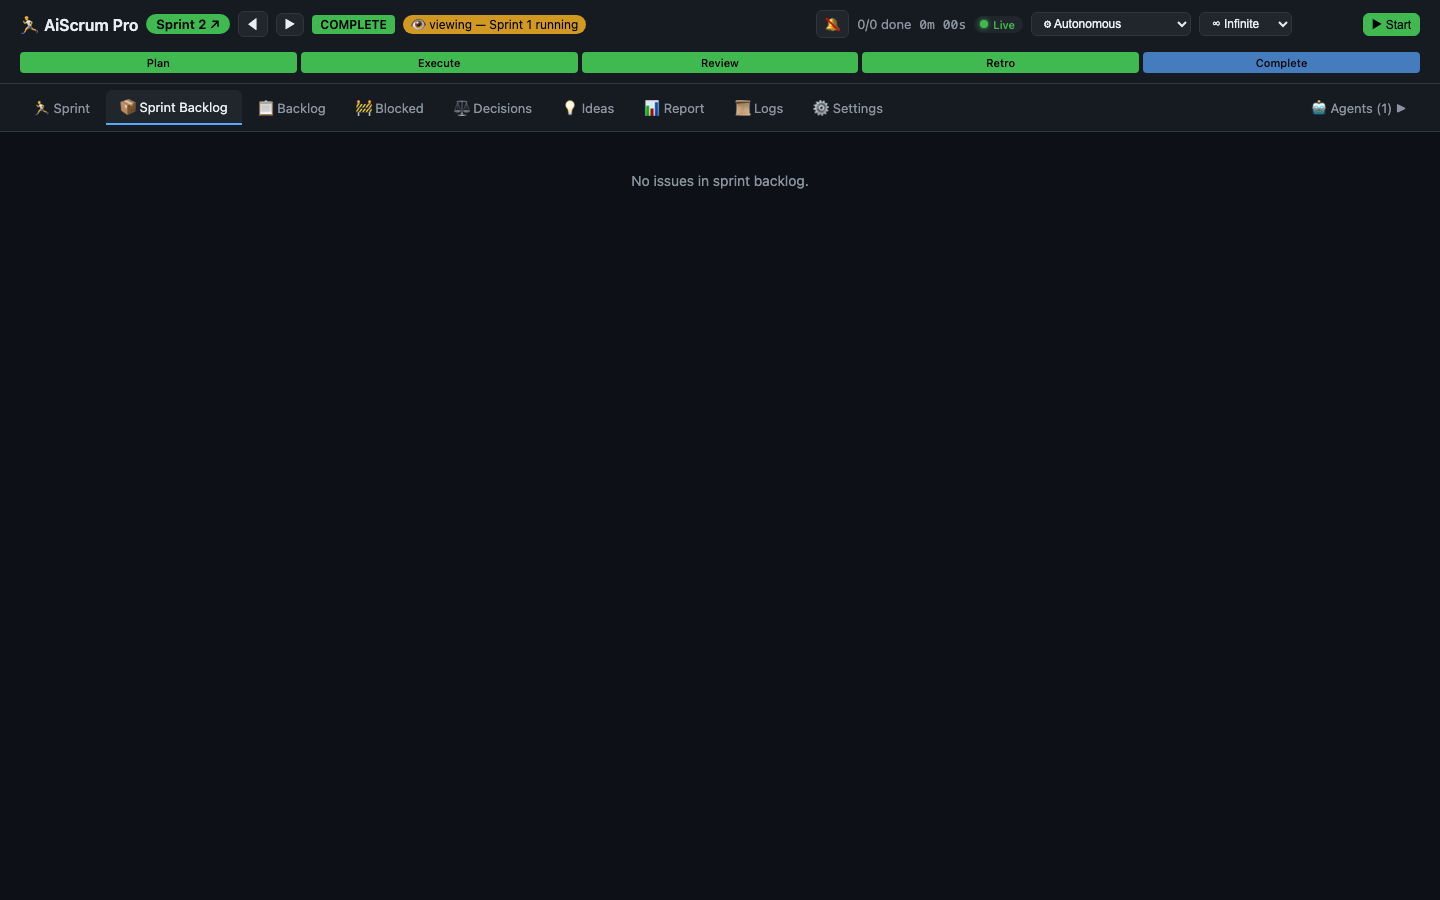Toggle the notification bell mute icon

coord(832,24)
